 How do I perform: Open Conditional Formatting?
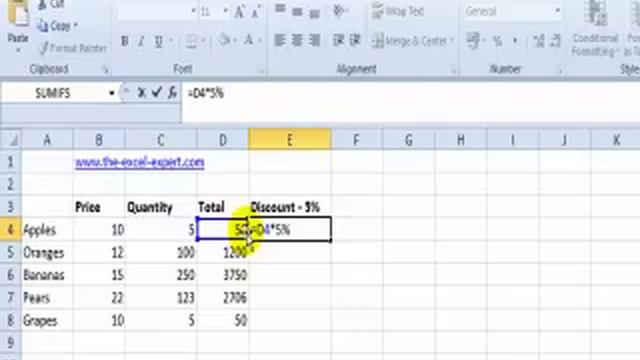594,29
